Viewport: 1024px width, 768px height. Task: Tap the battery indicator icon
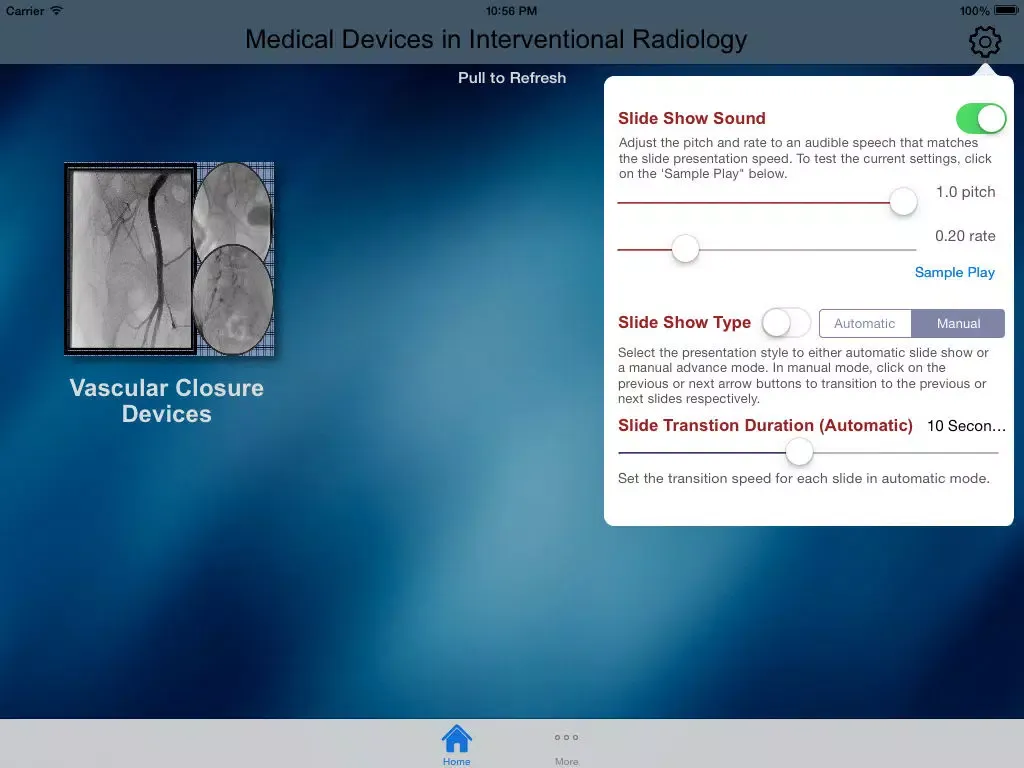pos(1006,10)
